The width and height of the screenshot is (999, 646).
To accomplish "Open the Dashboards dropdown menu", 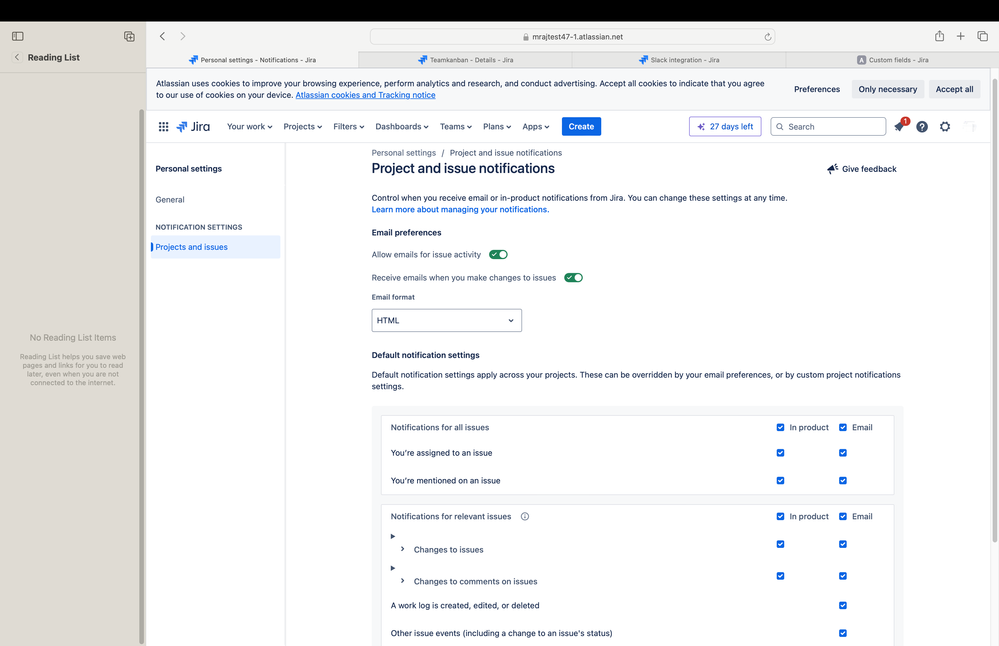I will point(401,127).
